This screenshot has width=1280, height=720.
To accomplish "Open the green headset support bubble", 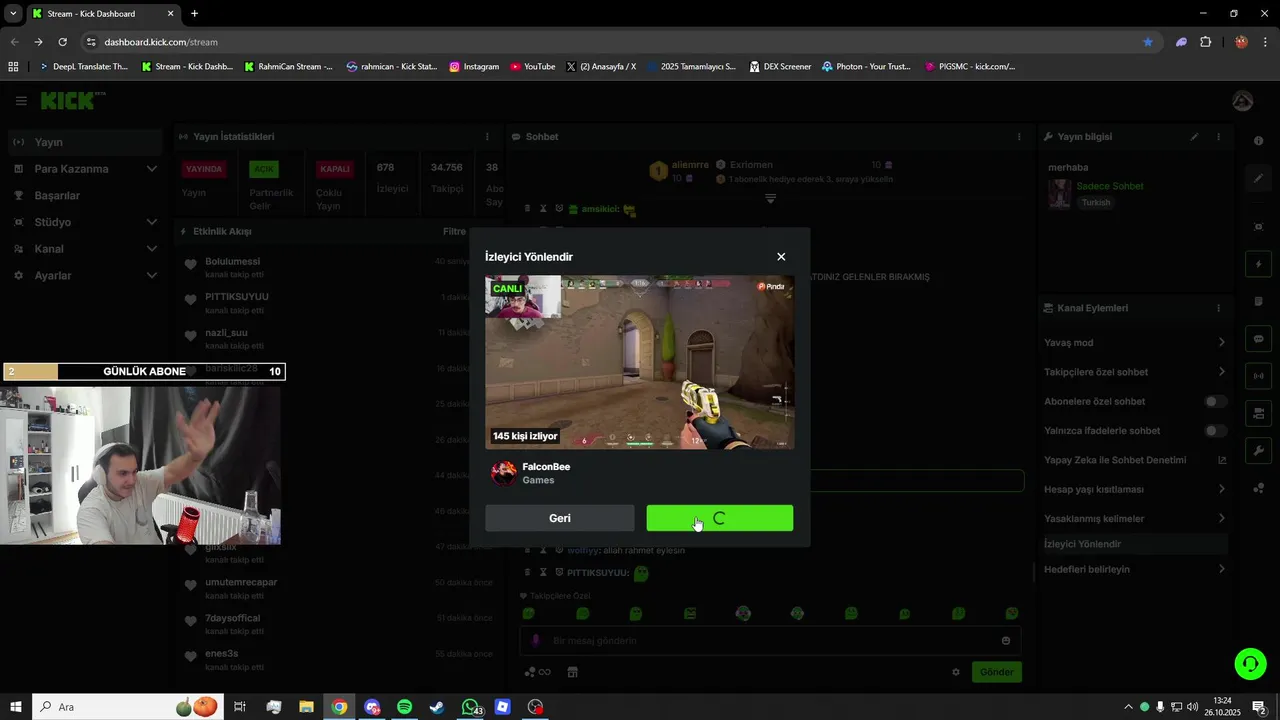I will 1249,663.
